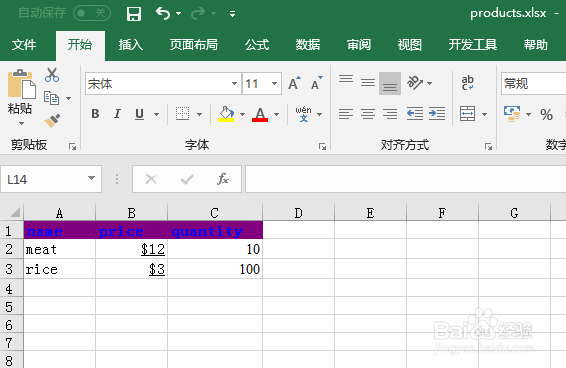Expand the Paste (粘贴) options arrow
Image resolution: width=566 pixels, height=368 pixels.
(21, 124)
